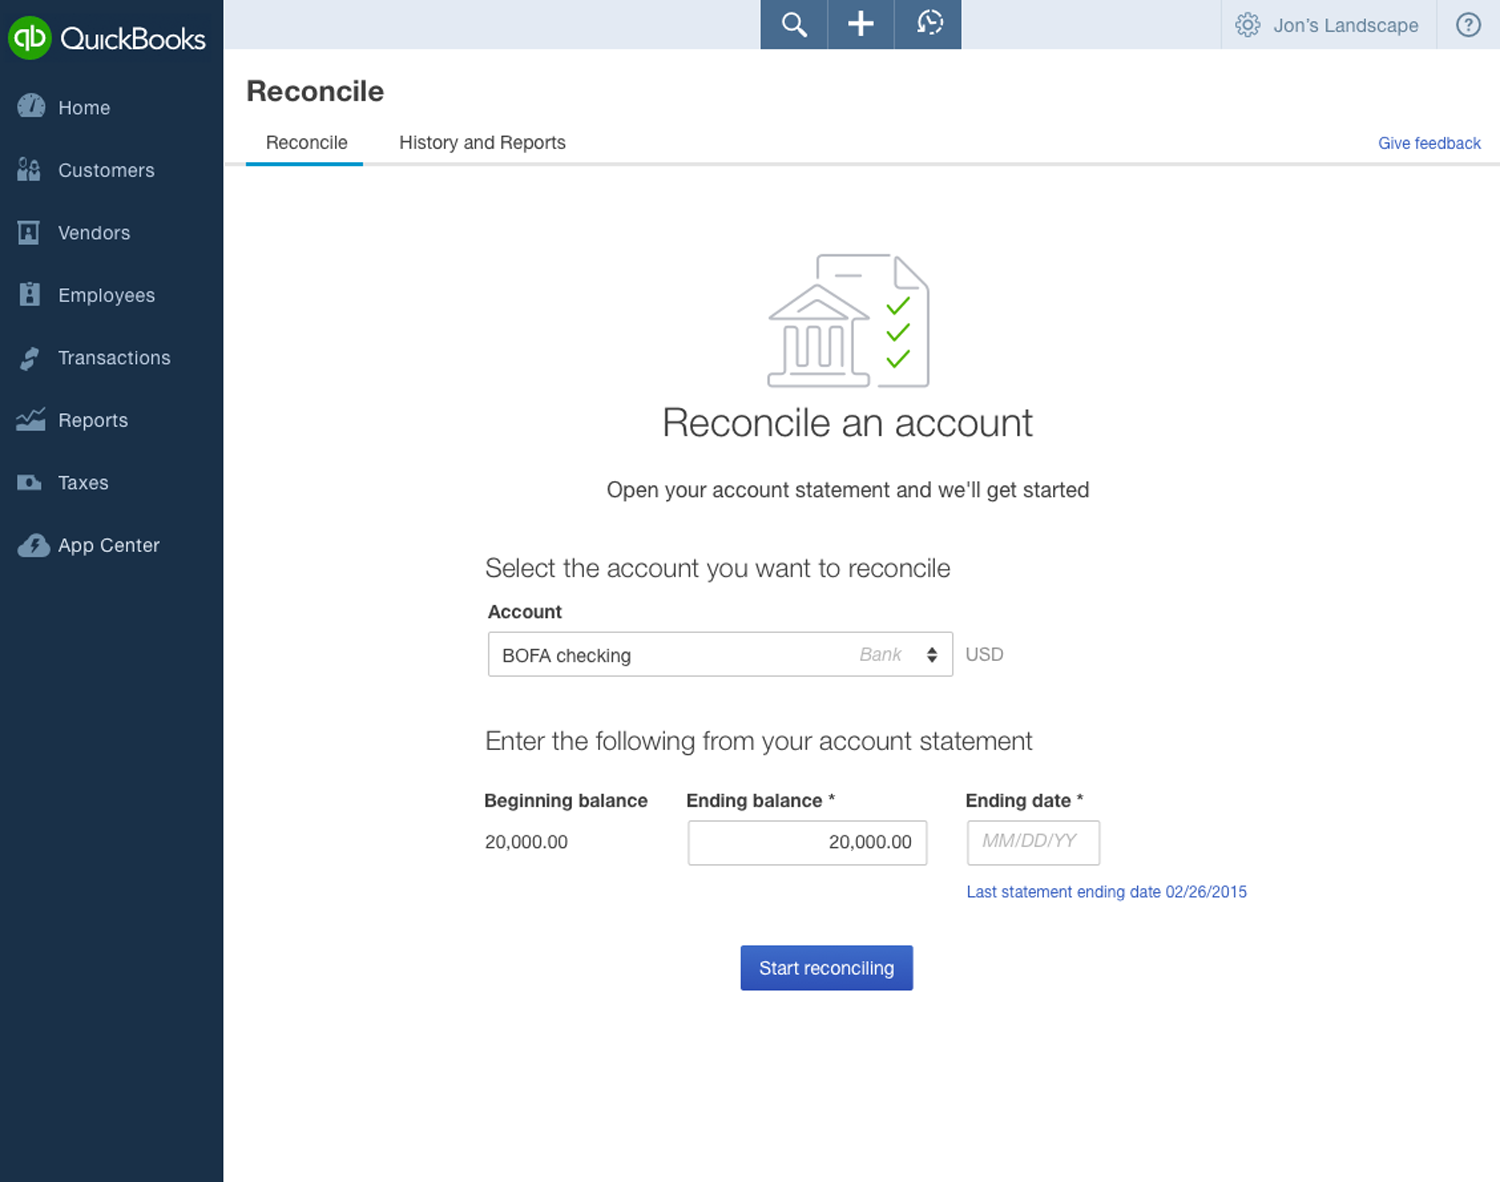Click the Transactions icon in sidebar
Image resolution: width=1500 pixels, height=1182 pixels.
(30, 358)
